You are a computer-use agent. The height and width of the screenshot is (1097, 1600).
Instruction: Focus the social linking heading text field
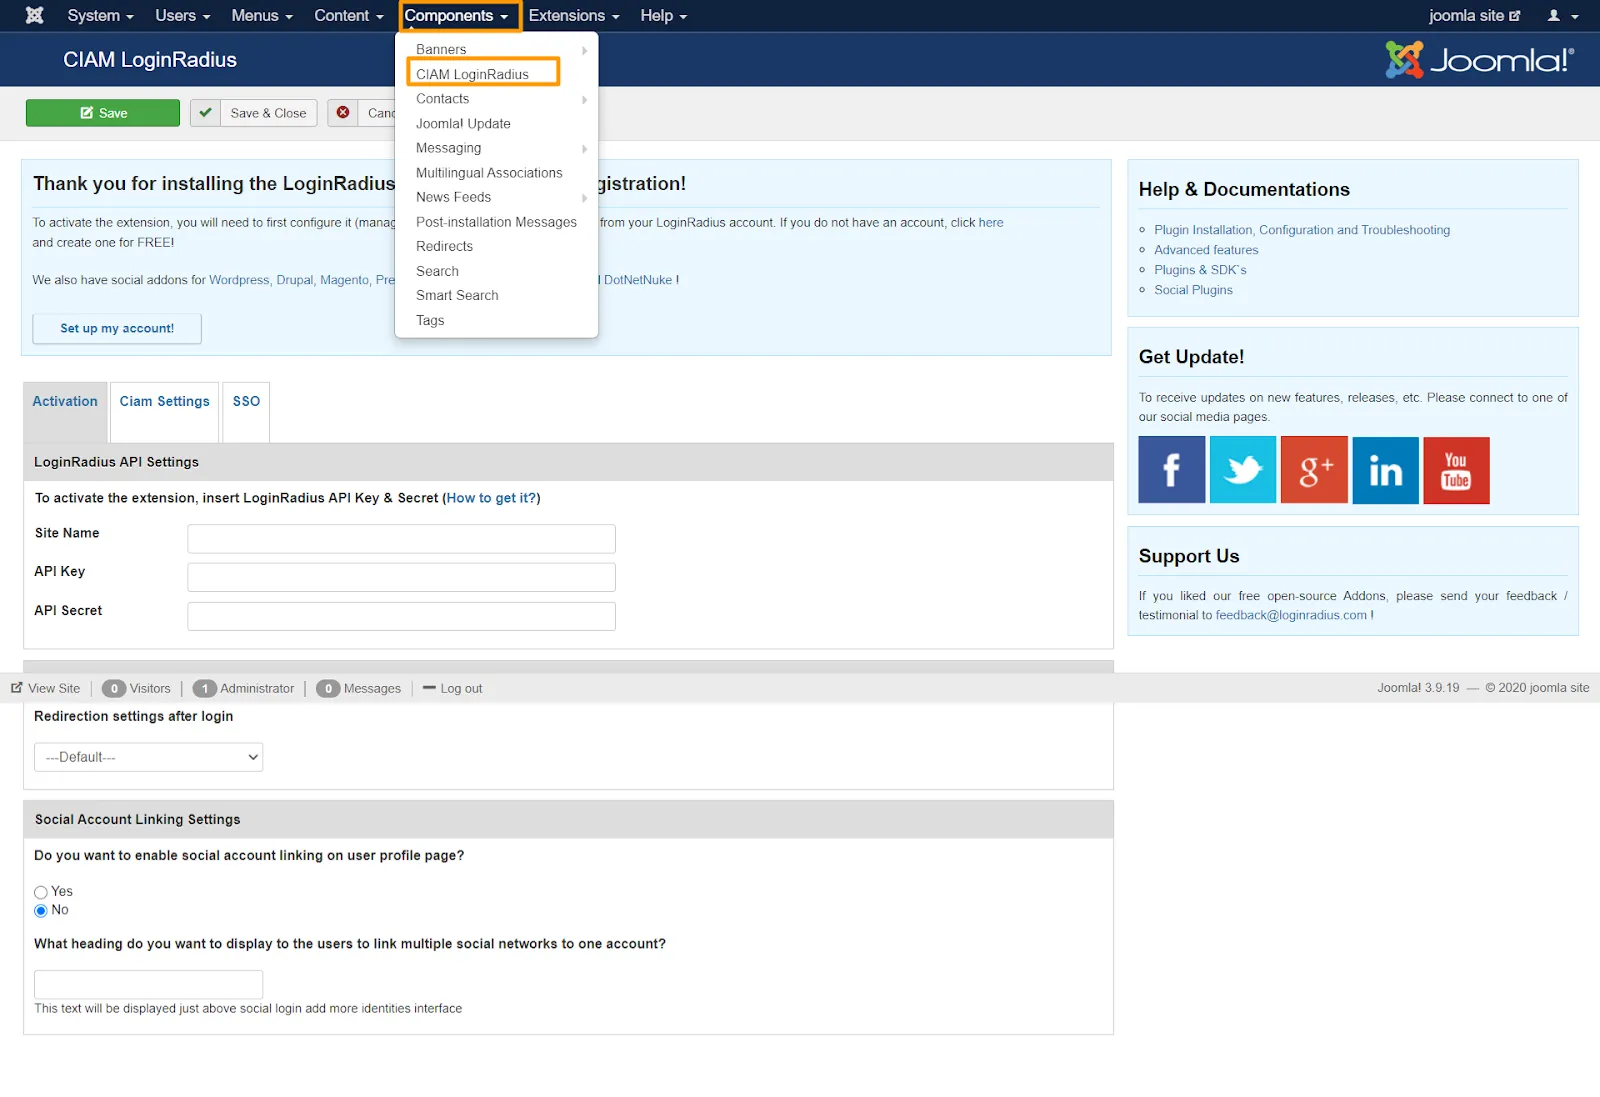tap(148, 984)
